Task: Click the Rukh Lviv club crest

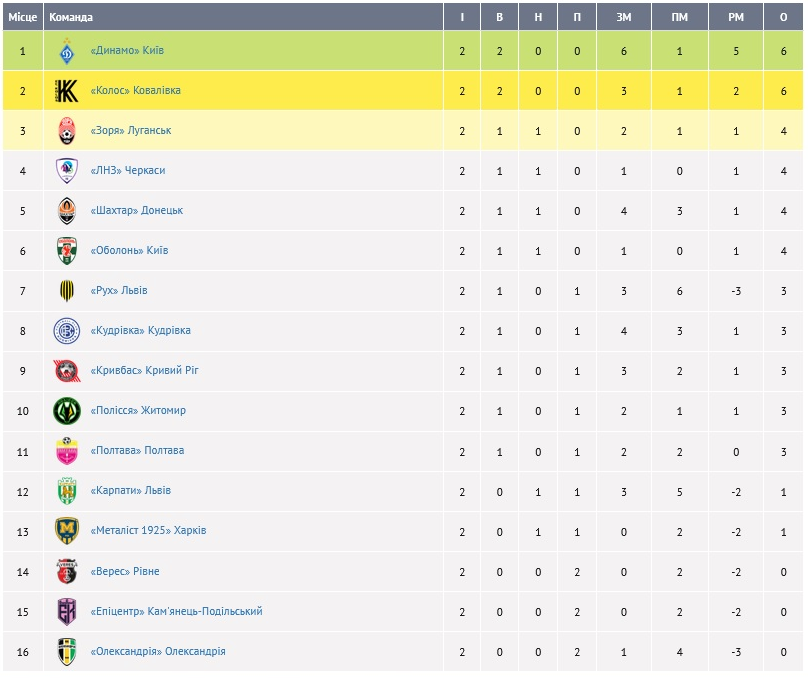Action: pos(66,291)
